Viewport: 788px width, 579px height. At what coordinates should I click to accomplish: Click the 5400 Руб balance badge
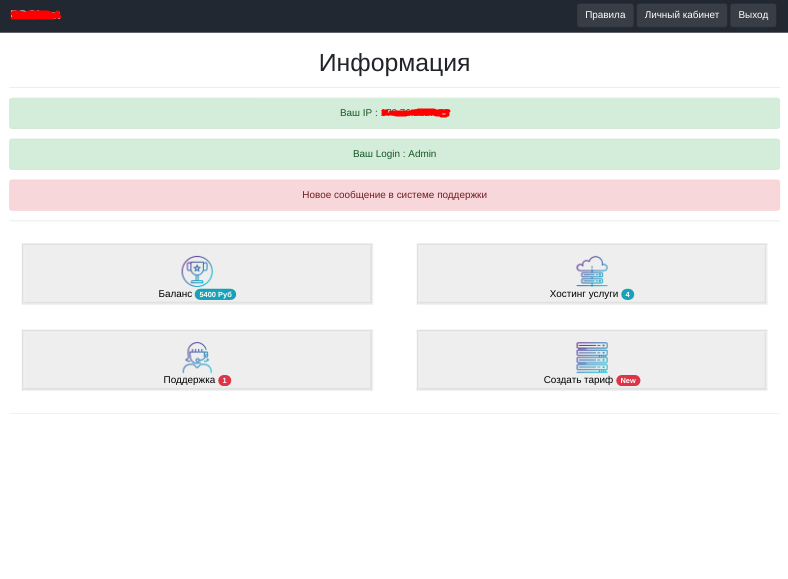tap(215, 295)
